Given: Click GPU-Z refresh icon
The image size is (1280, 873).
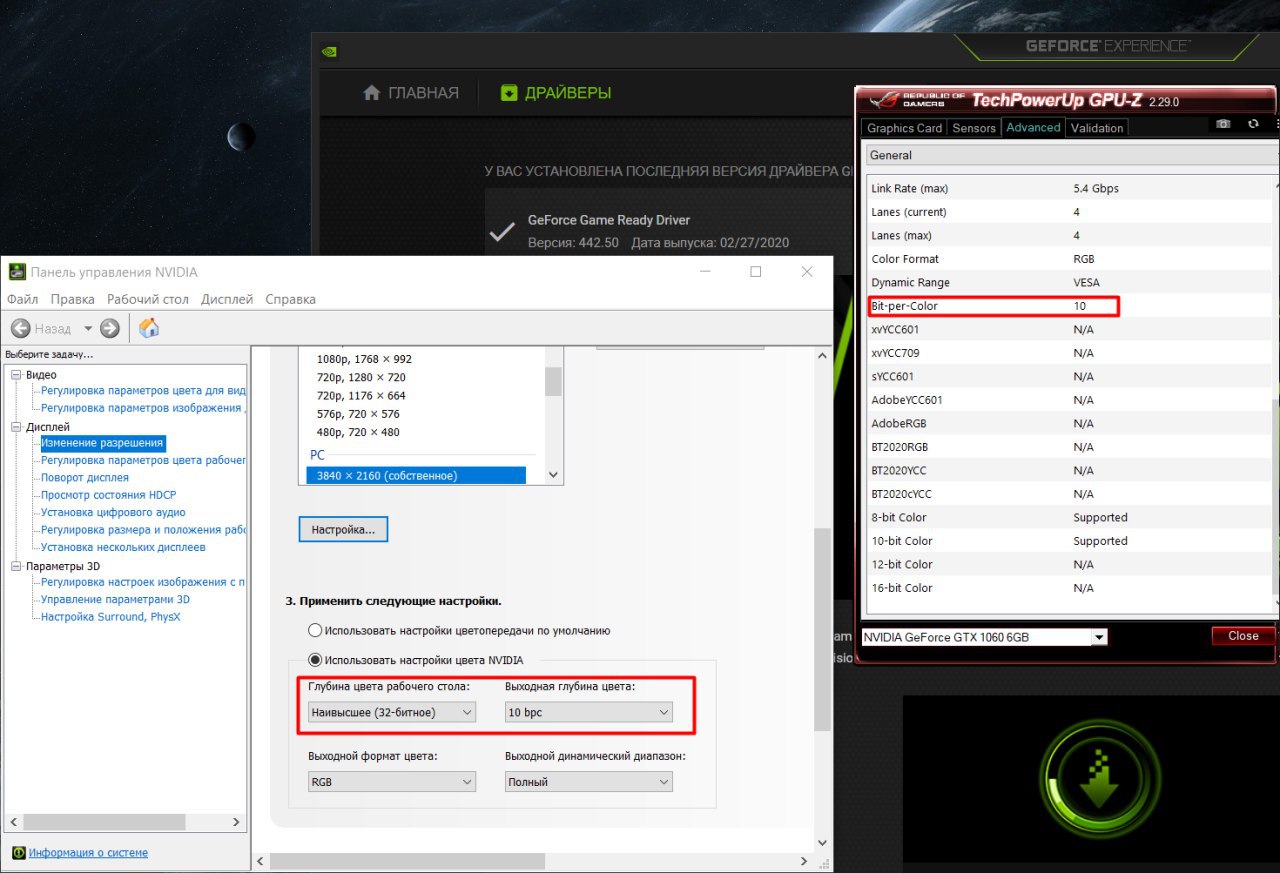Looking at the screenshot, I should (x=1253, y=124).
